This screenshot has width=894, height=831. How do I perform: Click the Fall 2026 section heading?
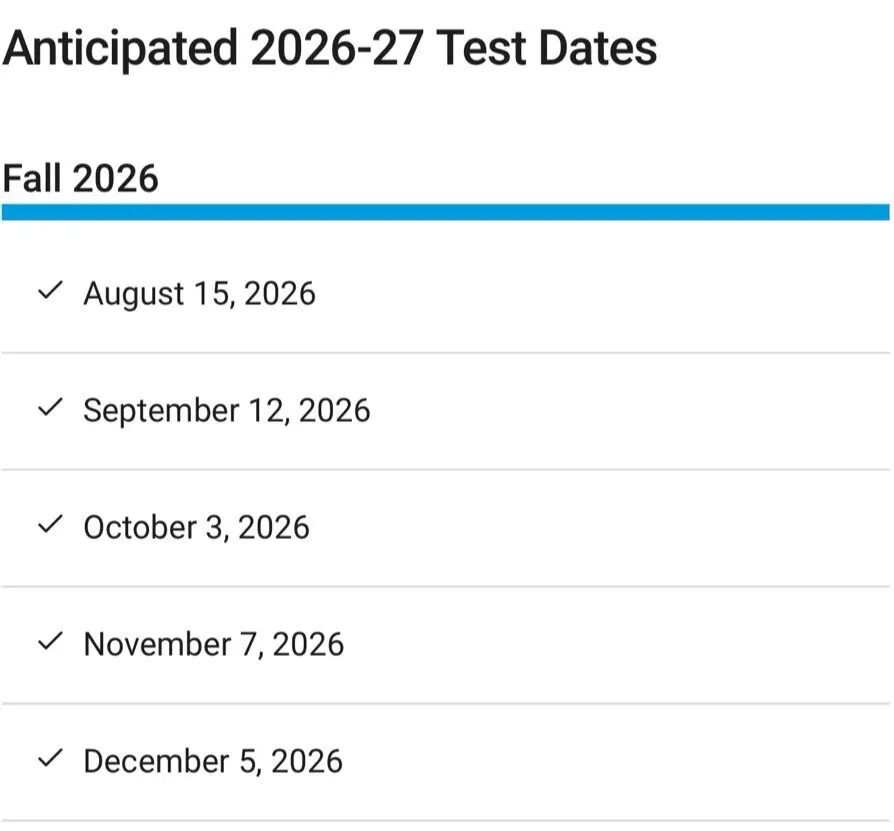[80, 179]
